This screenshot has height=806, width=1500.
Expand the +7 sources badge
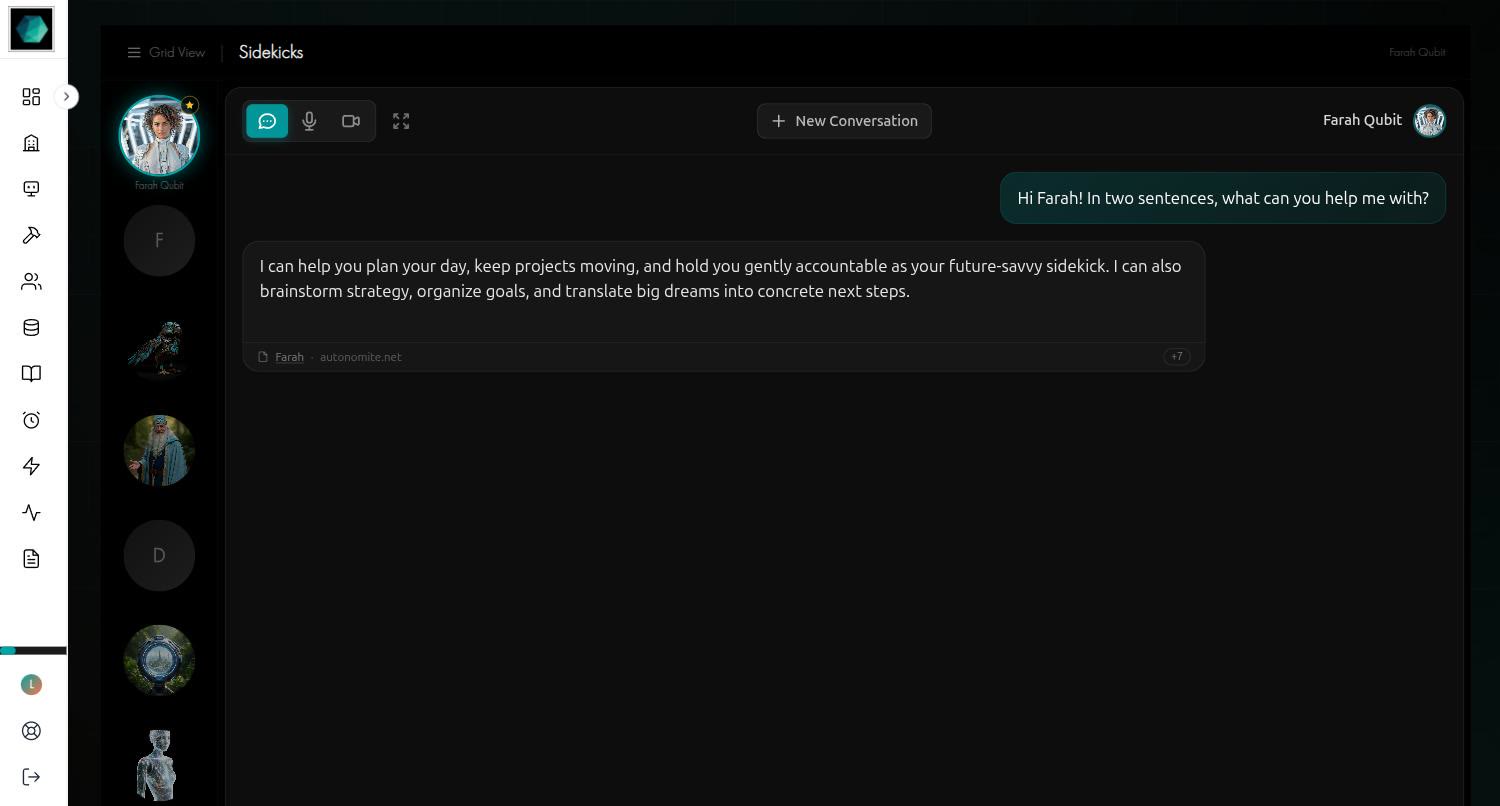pos(1177,357)
